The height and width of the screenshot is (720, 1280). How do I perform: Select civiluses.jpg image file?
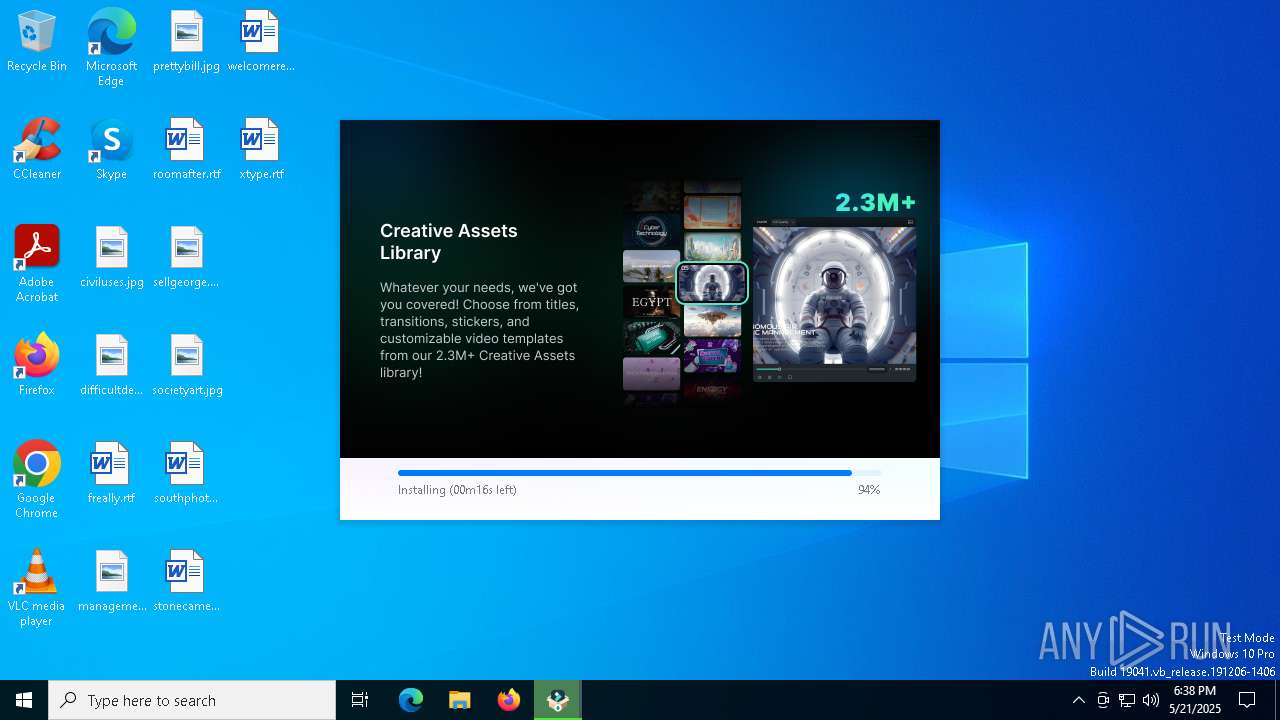(x=111, y=257)
